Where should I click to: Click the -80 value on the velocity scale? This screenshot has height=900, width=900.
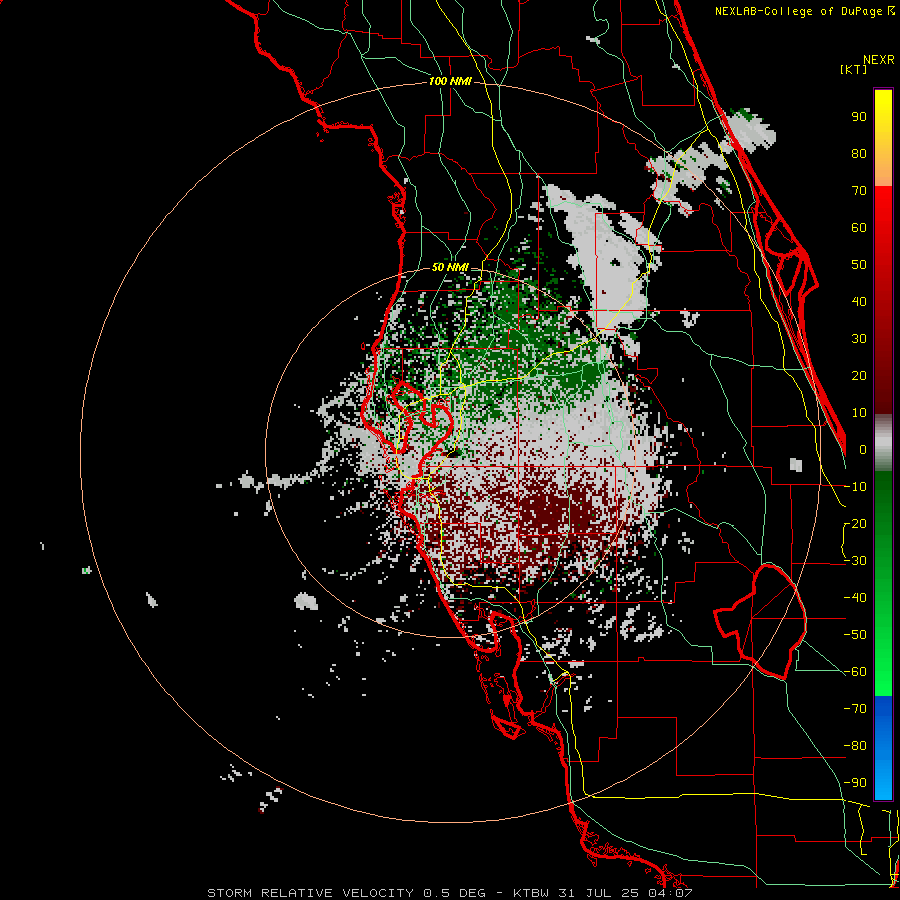tap(855, 746)
